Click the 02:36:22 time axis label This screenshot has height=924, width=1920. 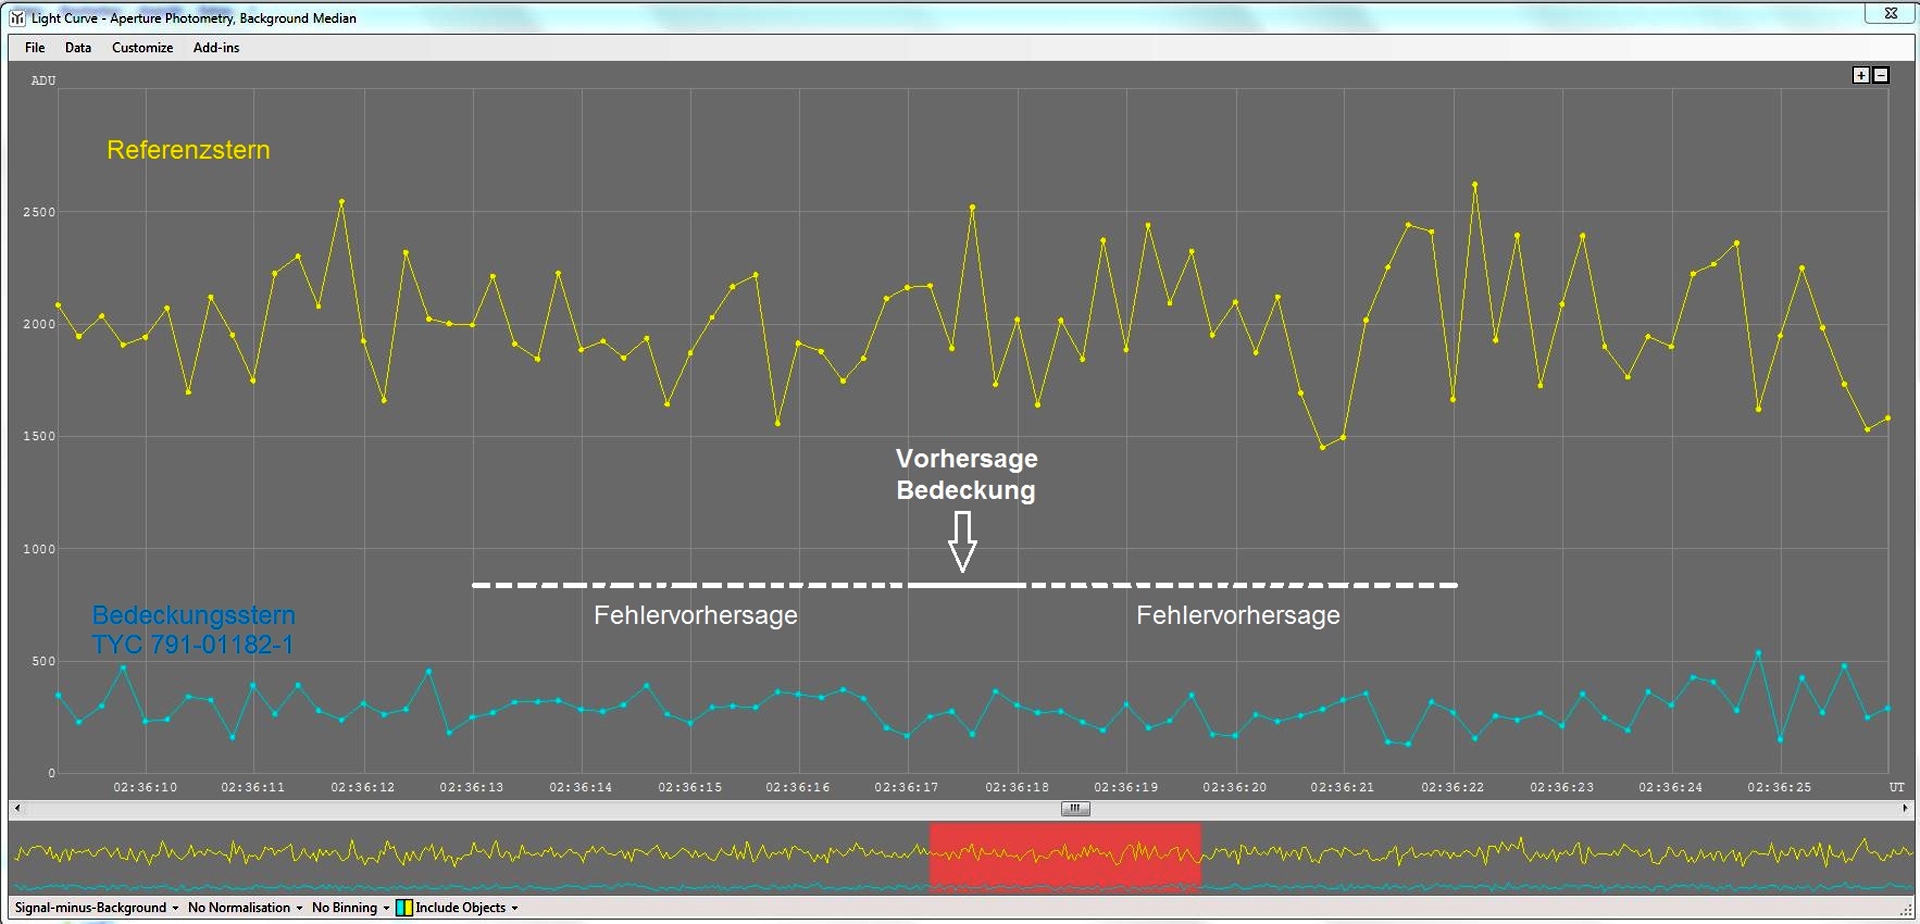coord(1452,787)
